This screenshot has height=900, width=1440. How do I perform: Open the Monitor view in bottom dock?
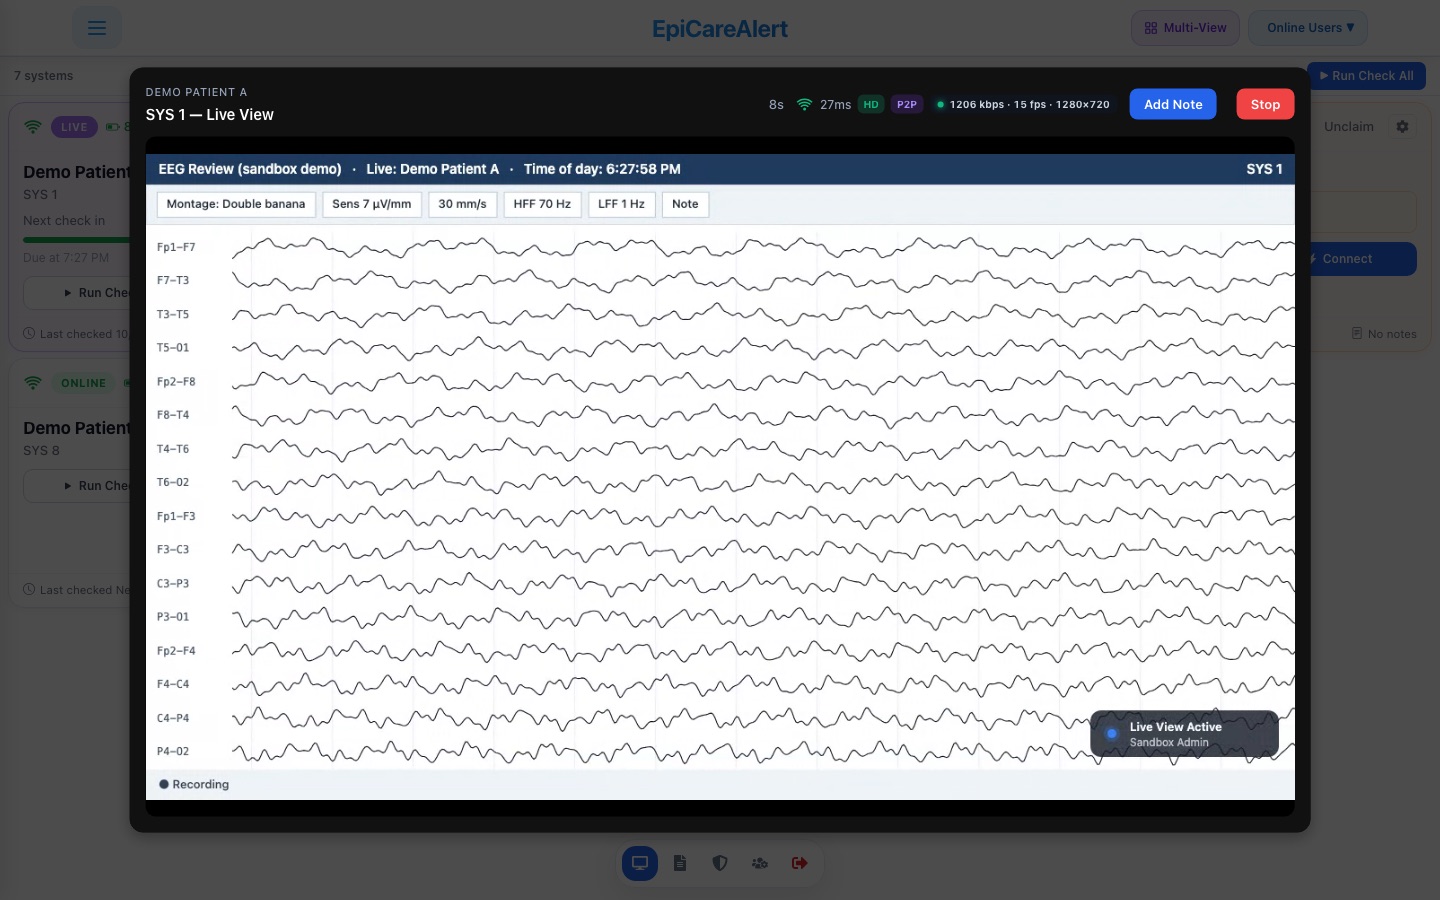640,863
